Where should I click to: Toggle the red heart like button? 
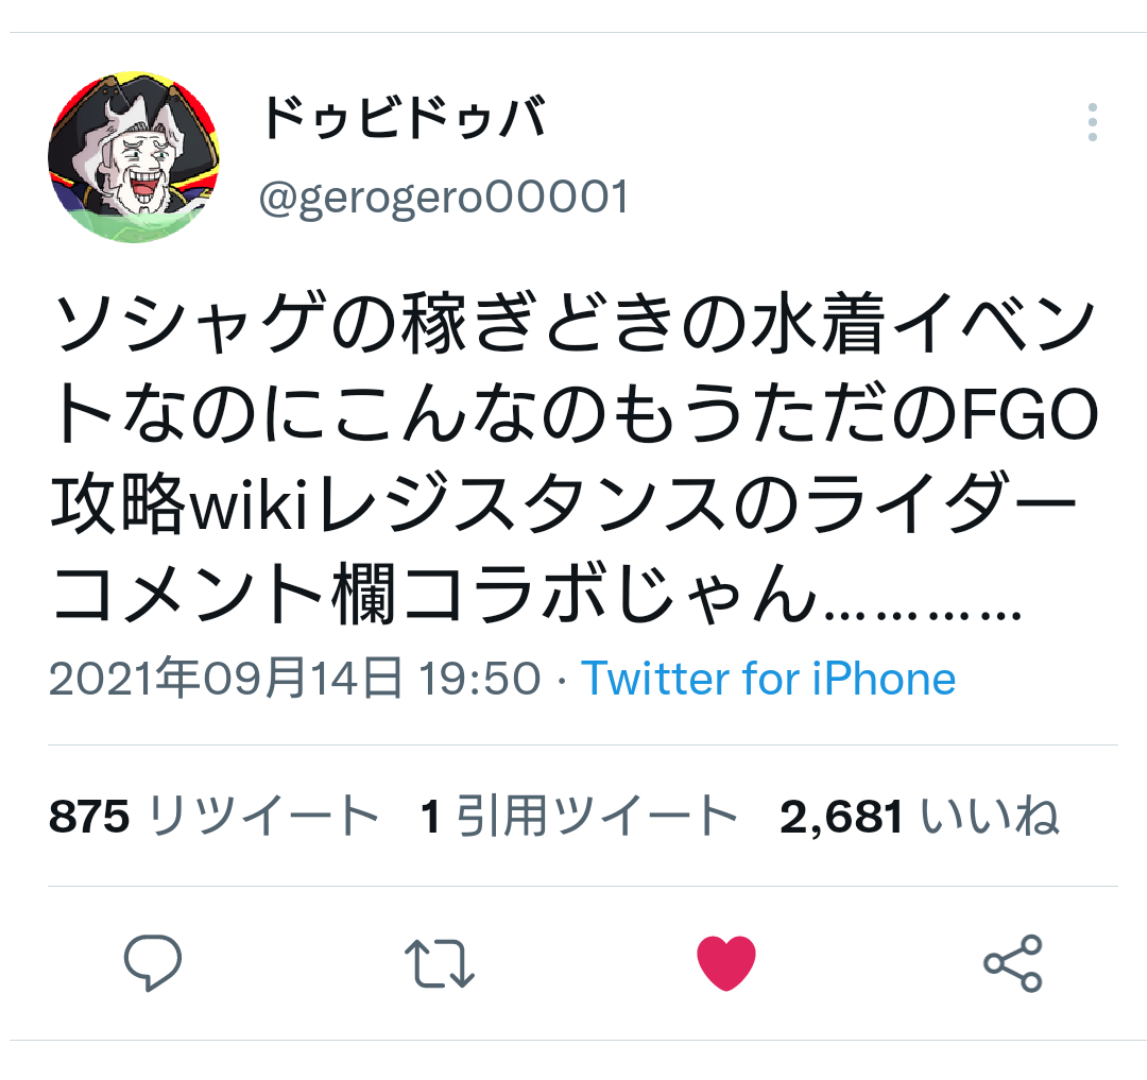tap(726, 963)
